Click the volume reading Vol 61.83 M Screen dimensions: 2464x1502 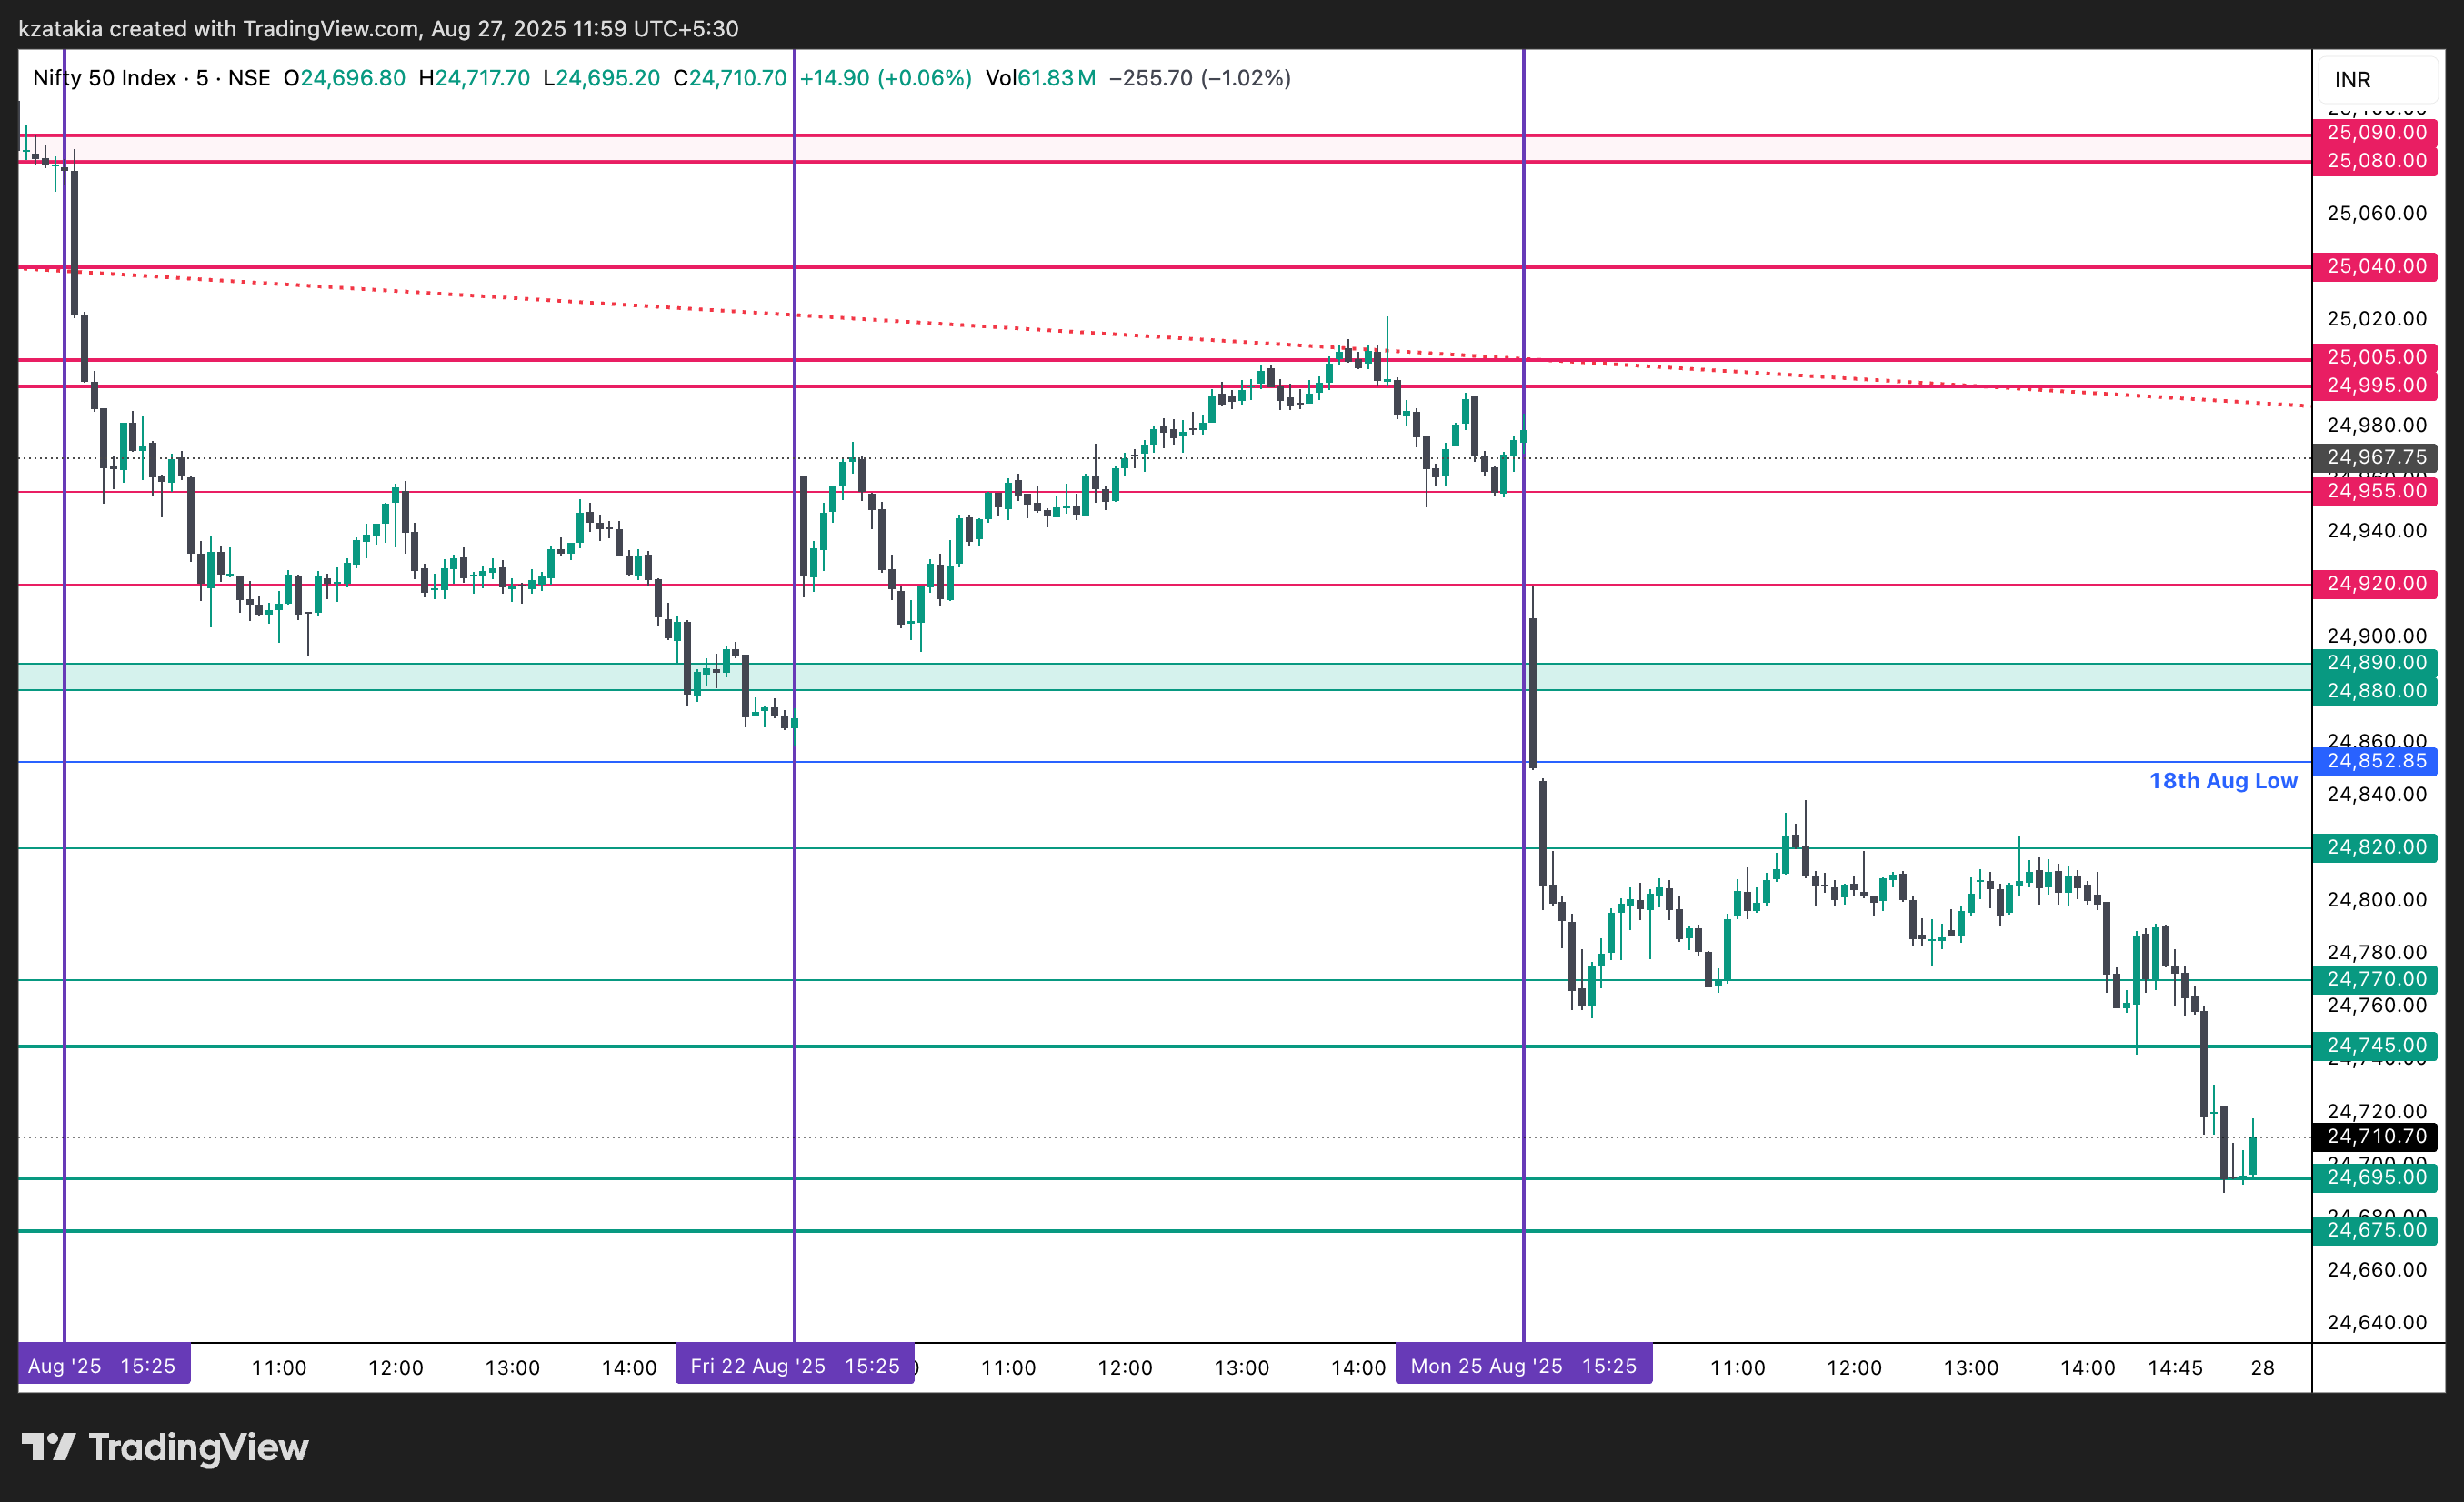[x=1040, y=78]
